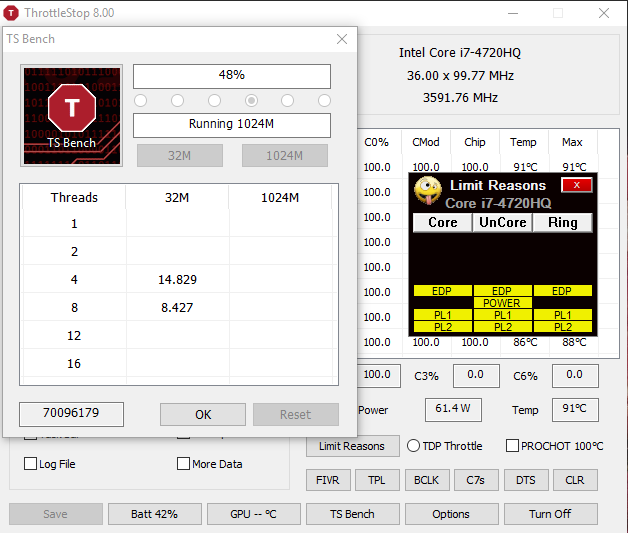Click the Temp 91°C field at bottom
The height and width of the screenshot is (533, 628).
[575, 410]
